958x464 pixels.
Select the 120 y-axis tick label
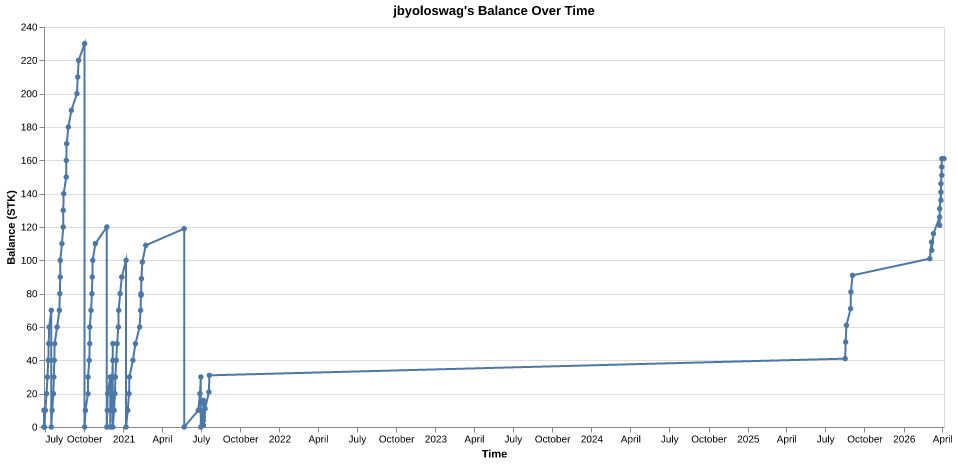29,227
